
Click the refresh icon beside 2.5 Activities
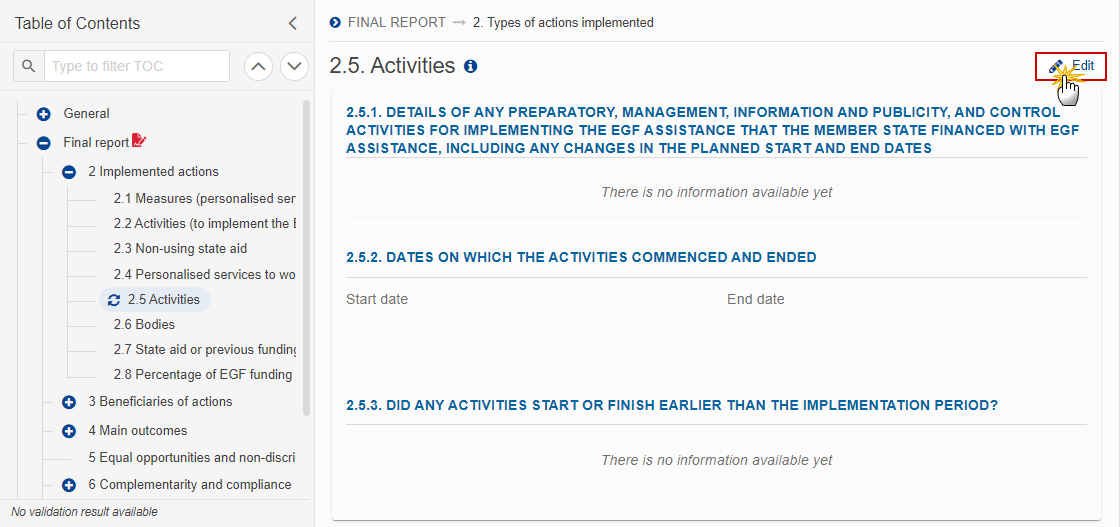(114, 300)
